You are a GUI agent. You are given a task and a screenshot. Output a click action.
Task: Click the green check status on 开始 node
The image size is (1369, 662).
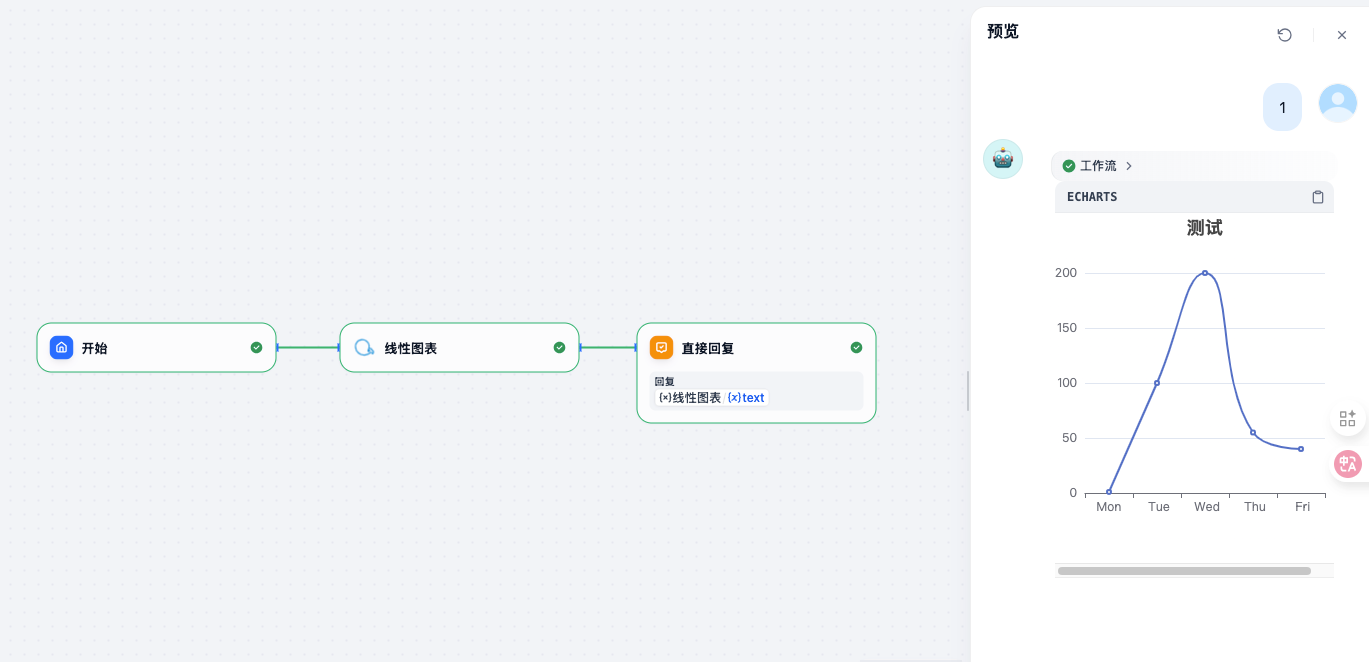[x=256, y=348]
